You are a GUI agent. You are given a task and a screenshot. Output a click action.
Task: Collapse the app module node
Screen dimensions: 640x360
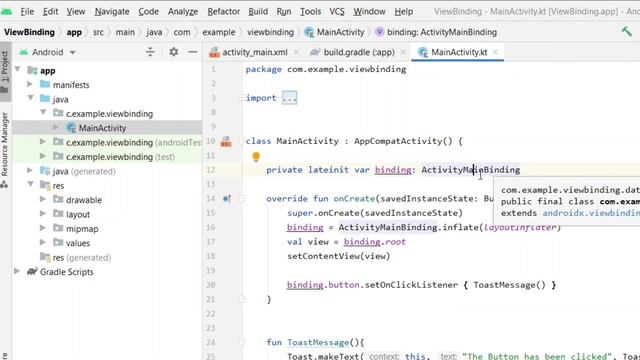[18, 69]
